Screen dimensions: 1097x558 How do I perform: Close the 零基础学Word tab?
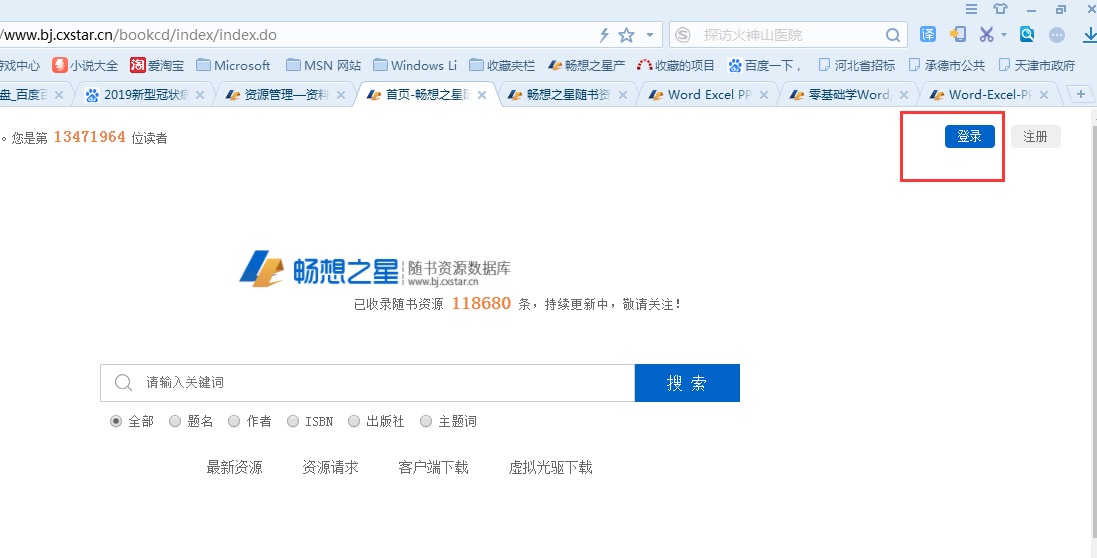pyautogui.click(x=904, y=95)
